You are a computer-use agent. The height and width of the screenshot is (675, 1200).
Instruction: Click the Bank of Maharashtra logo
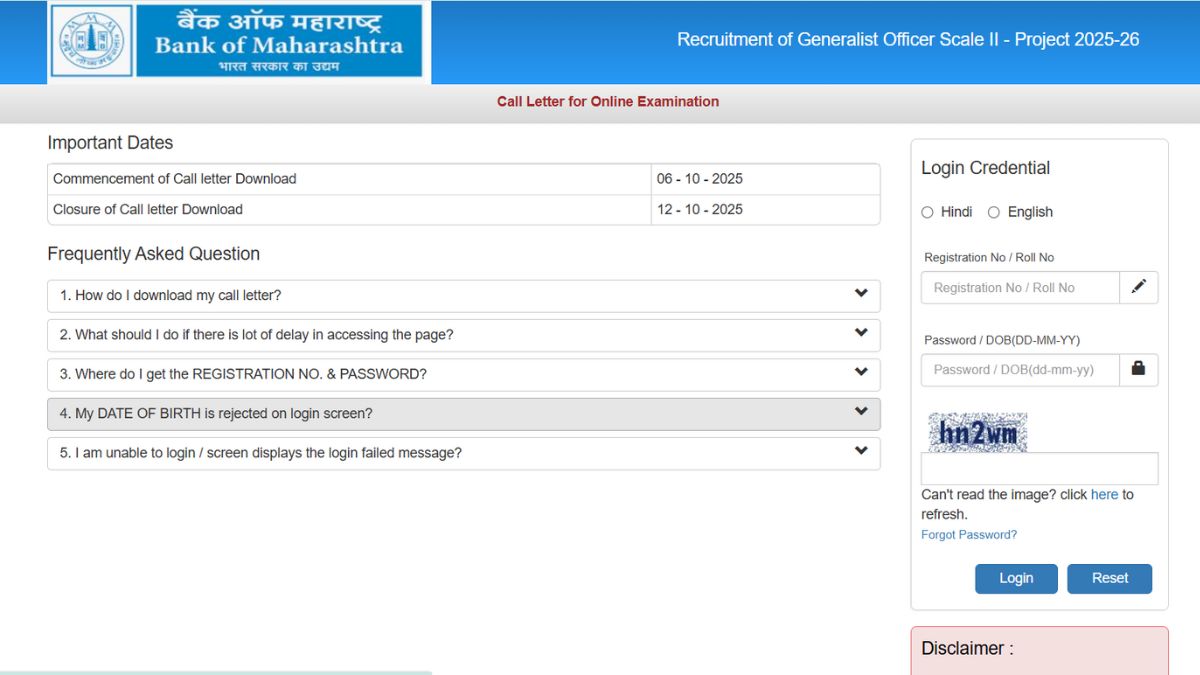[240, 41]
